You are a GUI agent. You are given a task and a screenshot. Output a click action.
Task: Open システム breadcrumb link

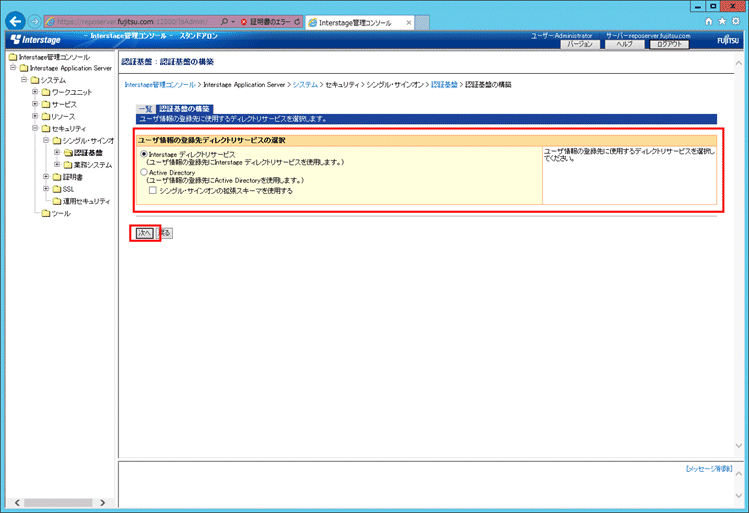(x=305, y=85)
